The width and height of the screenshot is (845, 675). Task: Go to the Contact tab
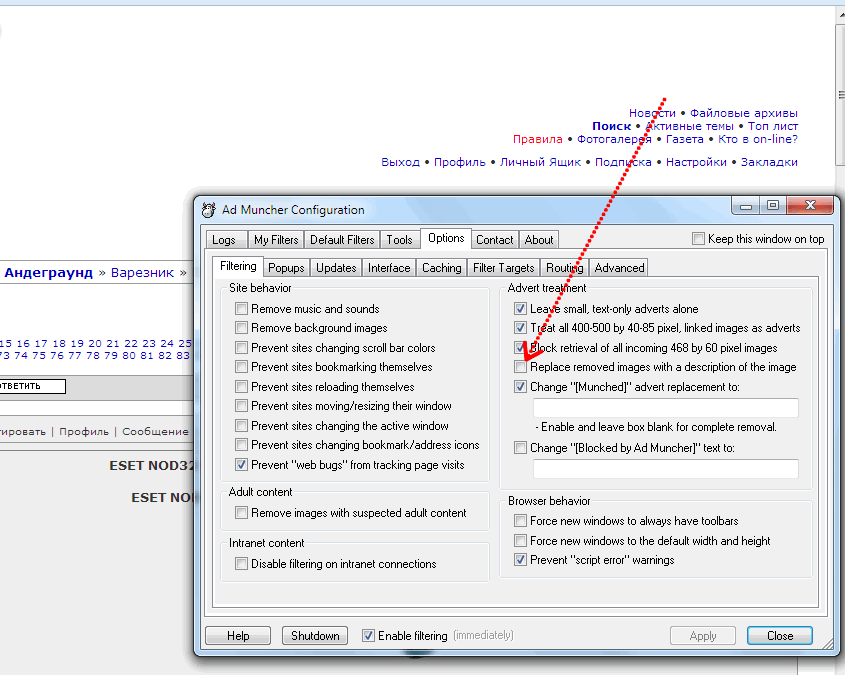(x=495, y=240)
